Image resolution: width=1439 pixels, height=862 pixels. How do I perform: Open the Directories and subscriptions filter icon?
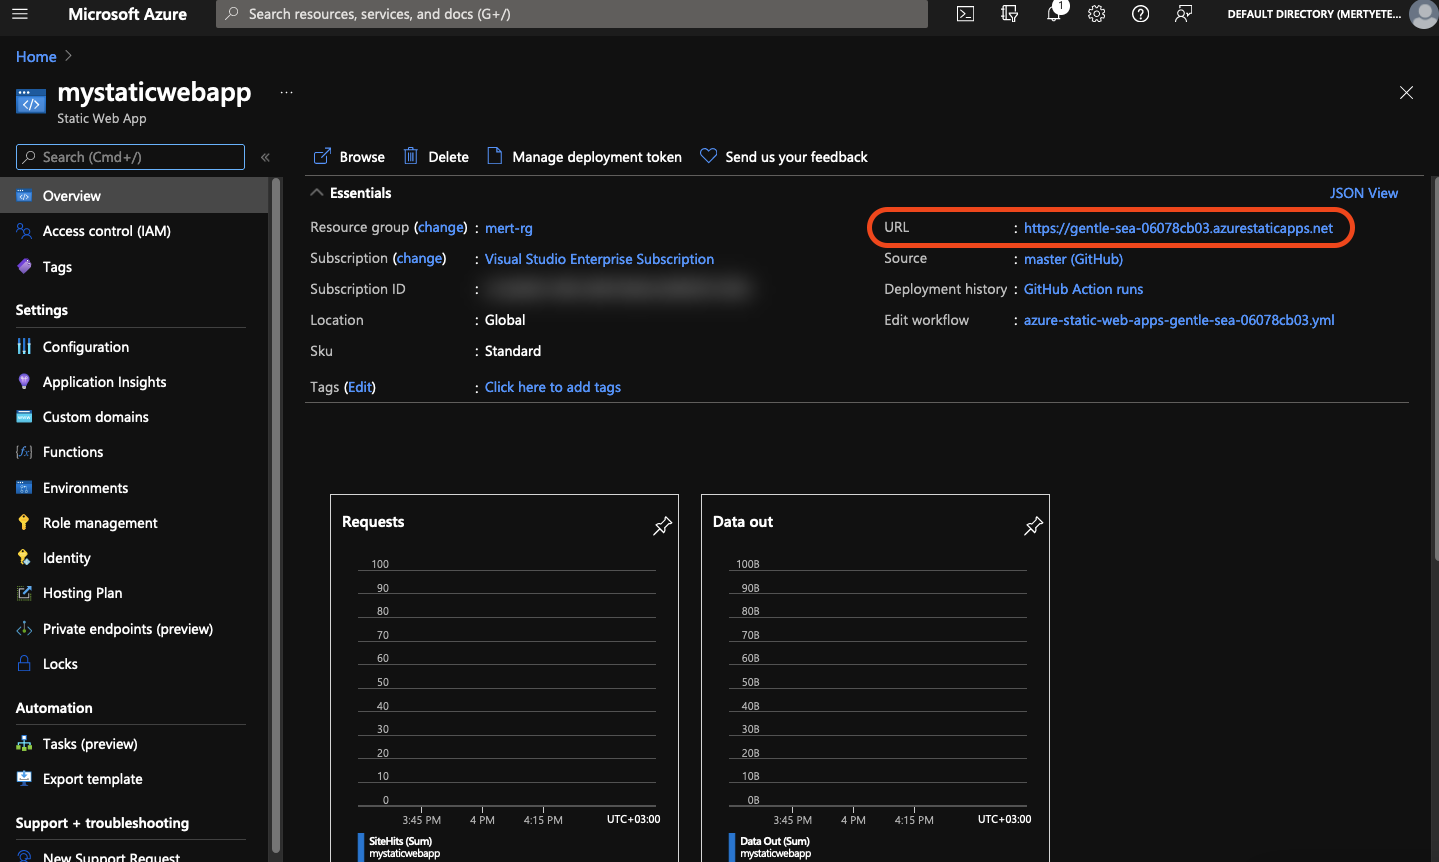(1009, 14)
